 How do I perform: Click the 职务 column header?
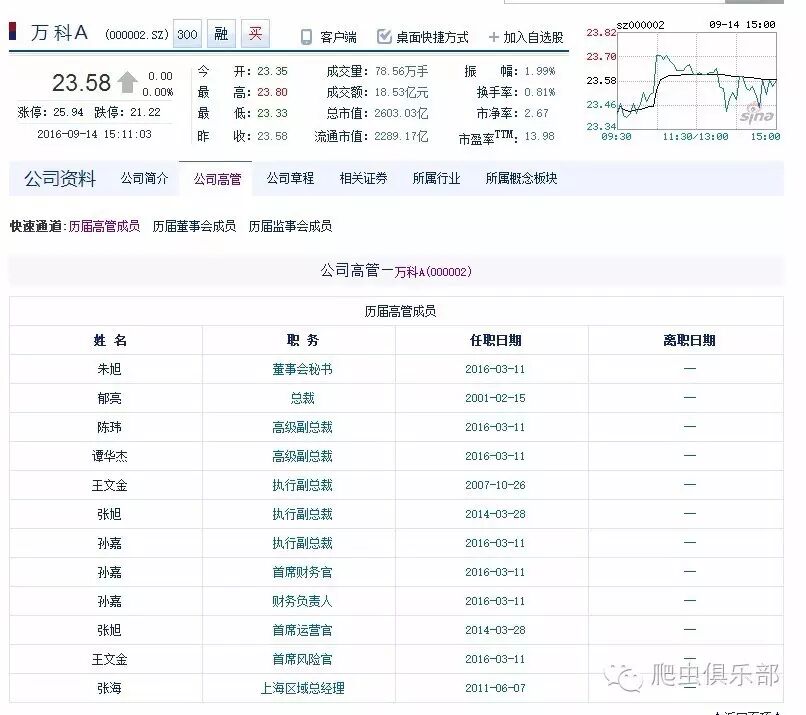[302, 340]
